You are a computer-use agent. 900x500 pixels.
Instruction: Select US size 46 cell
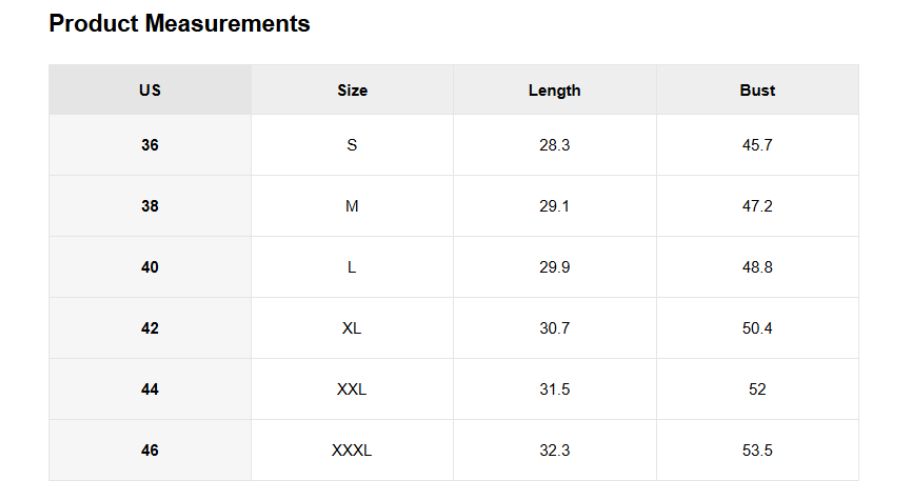150,450
